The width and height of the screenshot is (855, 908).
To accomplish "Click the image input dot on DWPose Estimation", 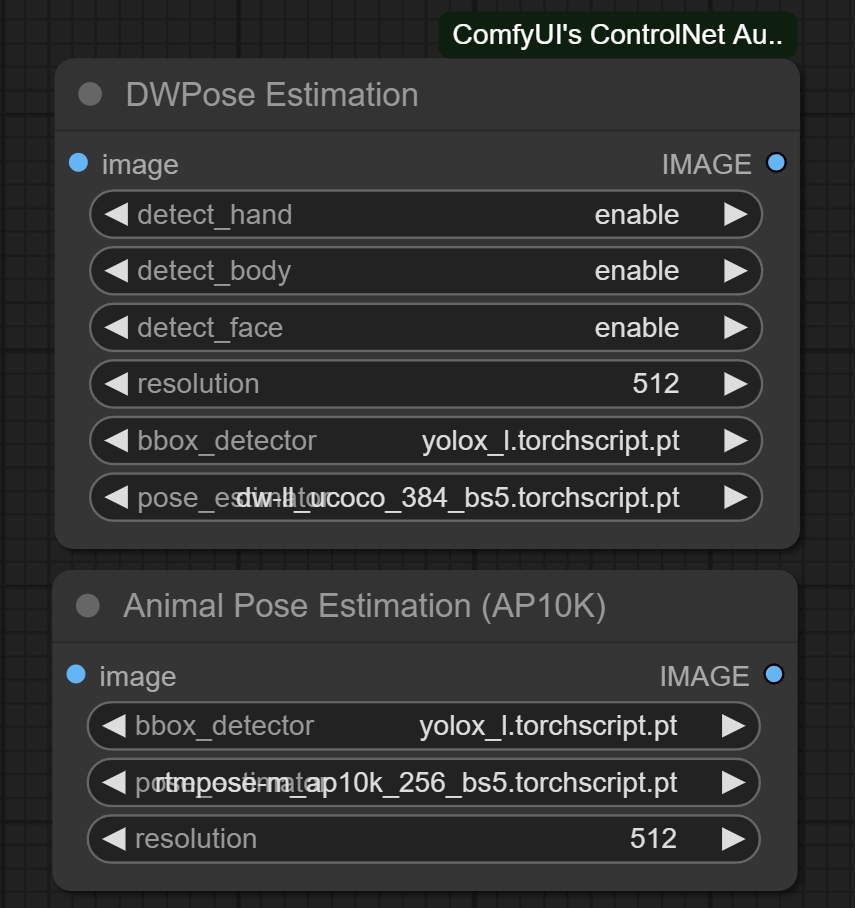I will point(78,163).
